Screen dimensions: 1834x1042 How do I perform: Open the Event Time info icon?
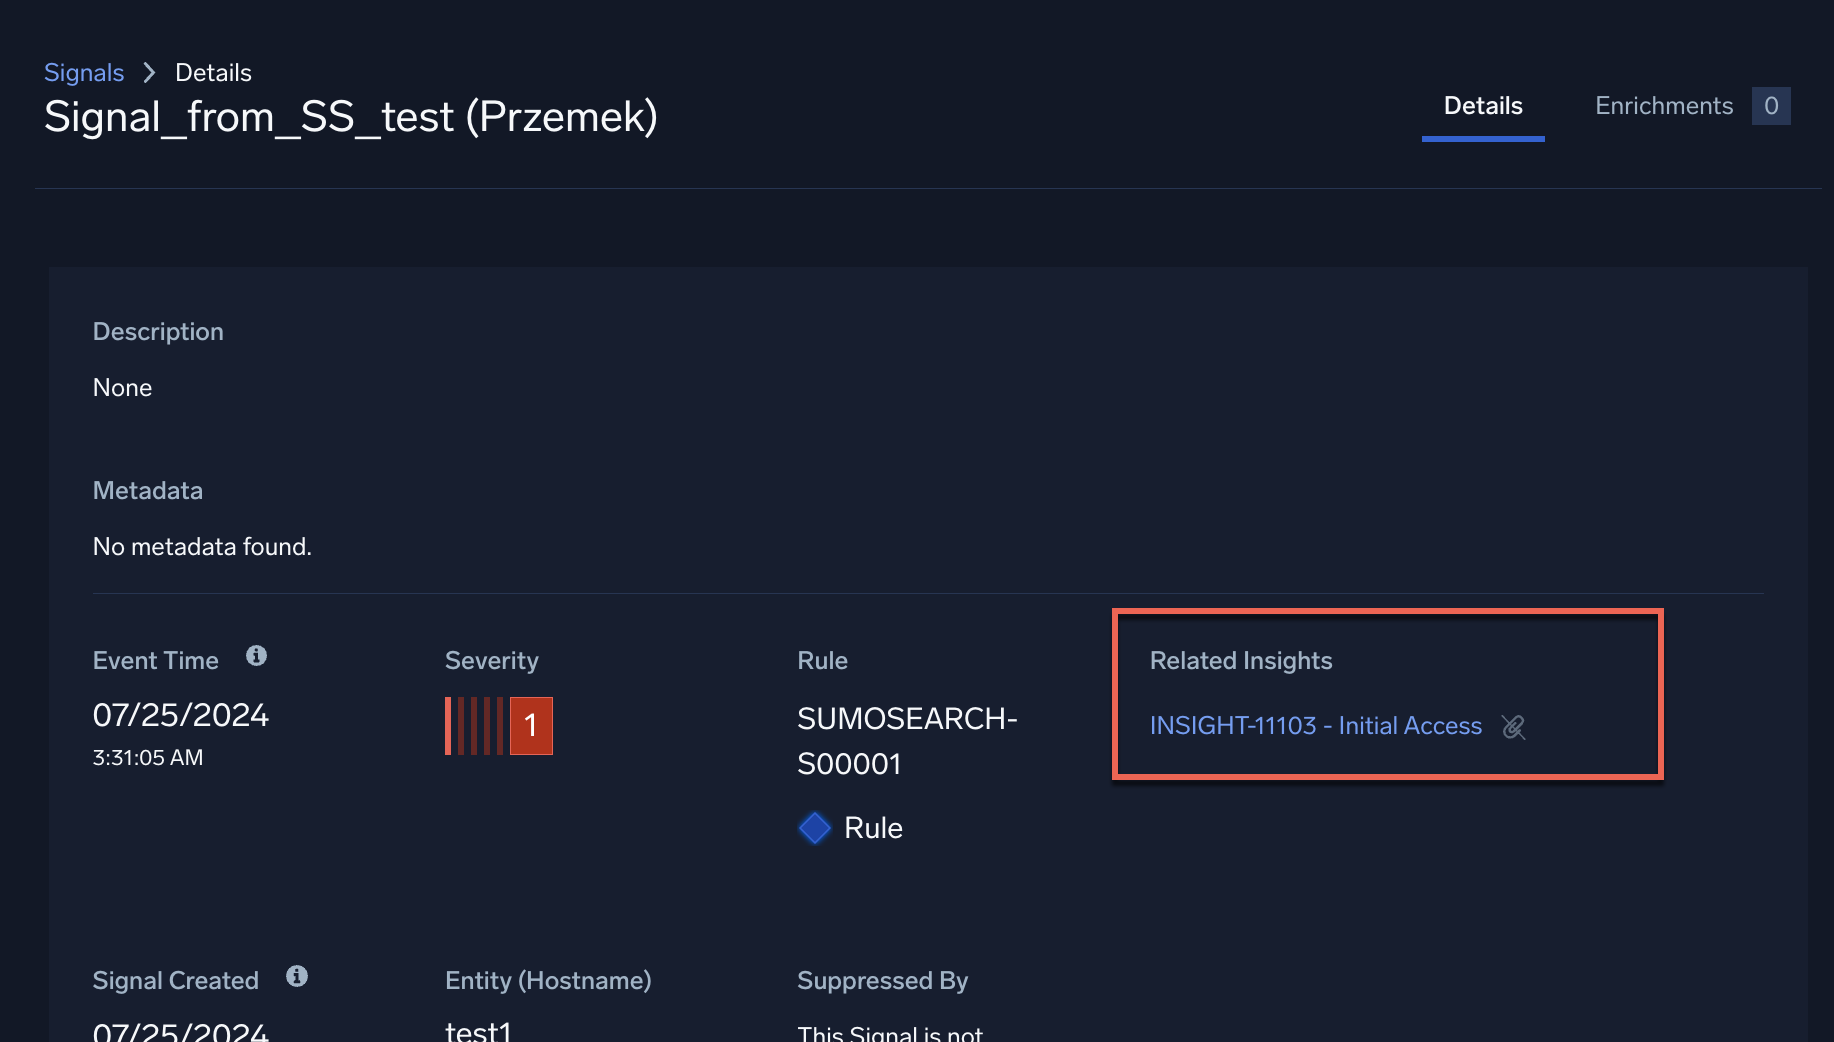257,656
